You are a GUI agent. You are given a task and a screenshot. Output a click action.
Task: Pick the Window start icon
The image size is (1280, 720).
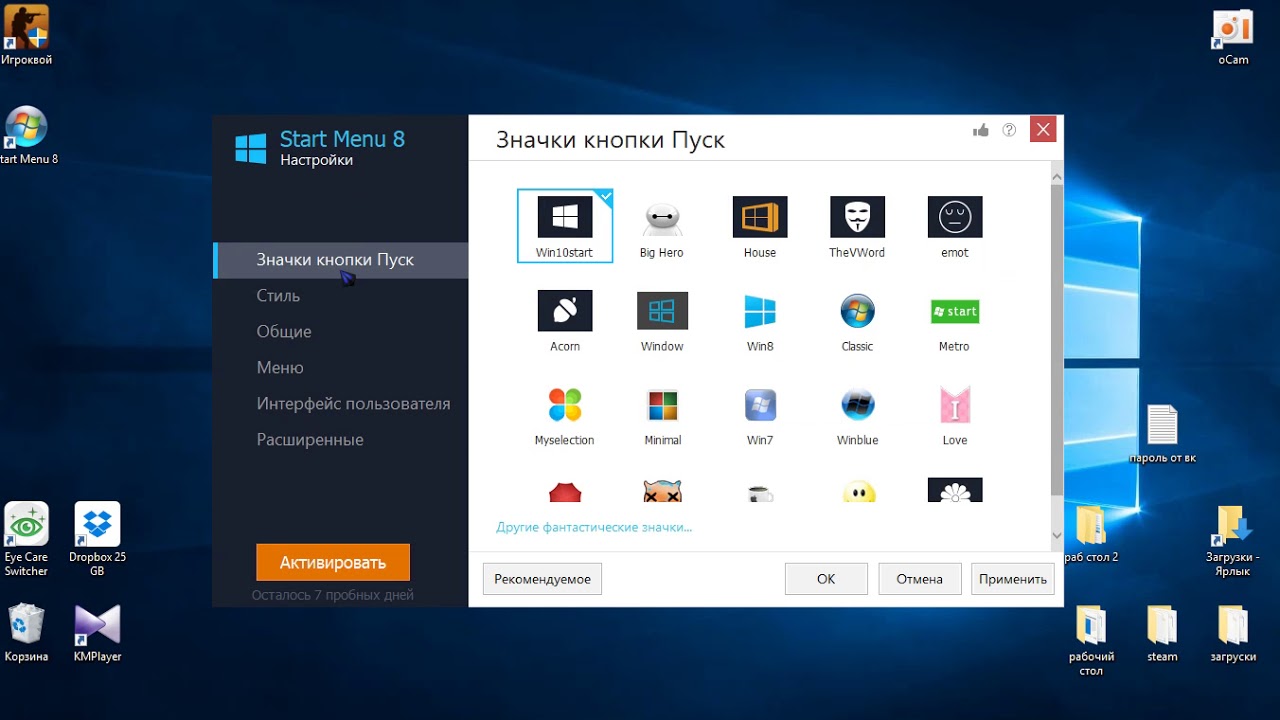tap(662, 320)
